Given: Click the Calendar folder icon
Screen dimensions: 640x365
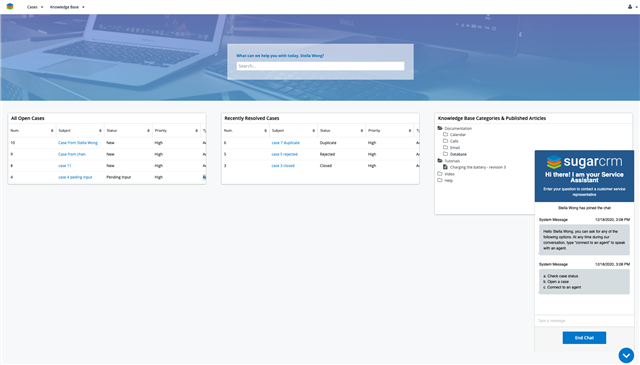Looking at the screenshot, I should (x=445, y=134).
